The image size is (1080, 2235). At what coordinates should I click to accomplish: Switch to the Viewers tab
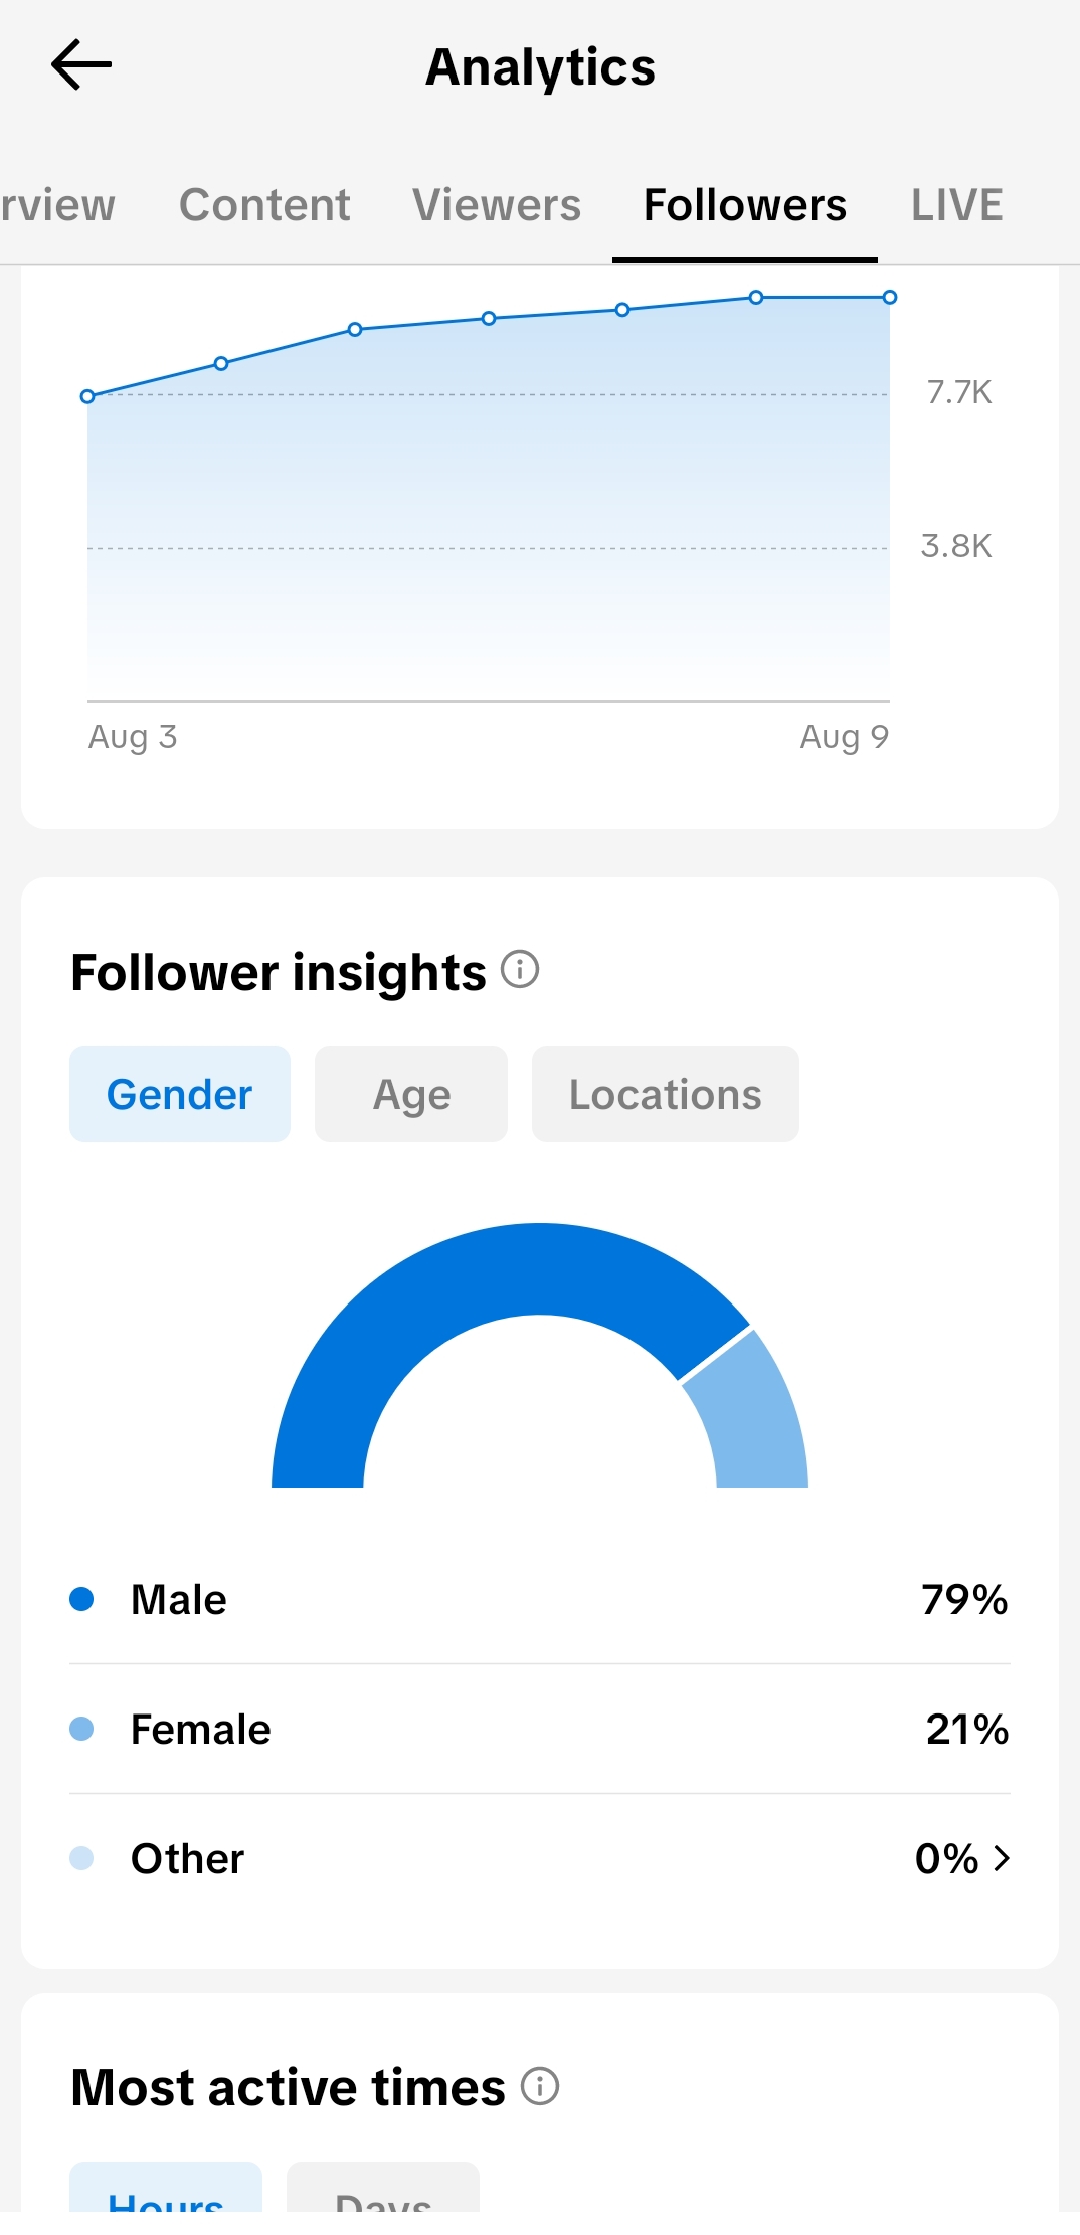pyautogui.click(x=497, y=205)
